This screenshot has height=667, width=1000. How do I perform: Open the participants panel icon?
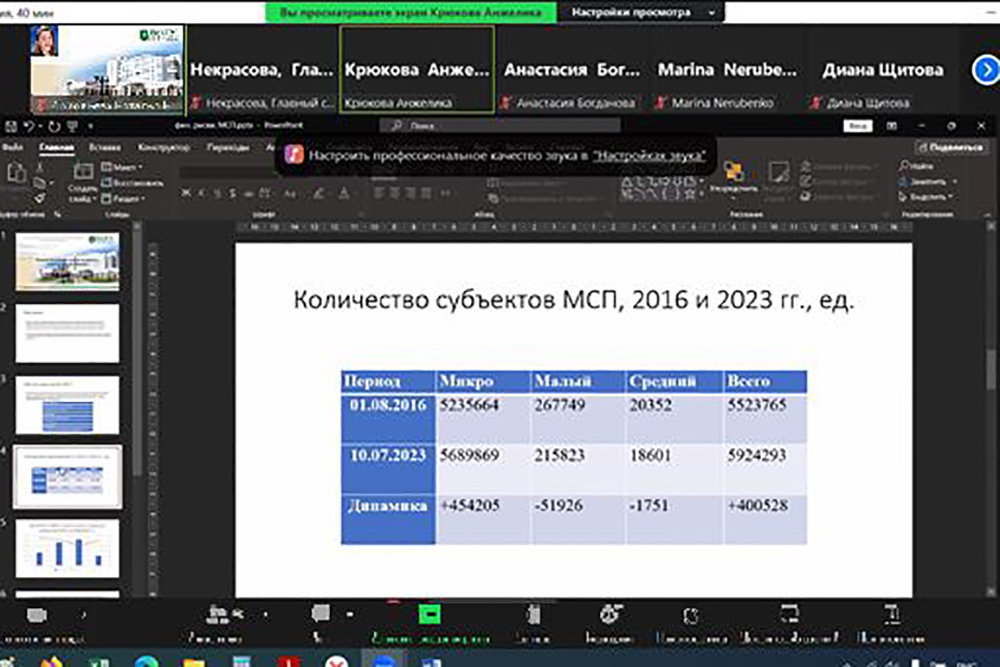[x=215, y=614]
